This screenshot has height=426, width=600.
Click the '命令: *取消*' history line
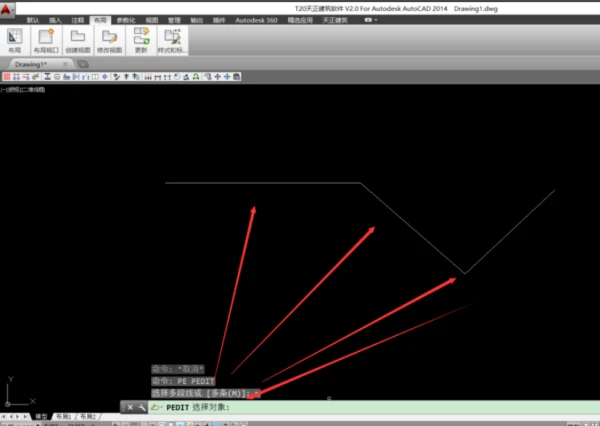coord(178,369)
